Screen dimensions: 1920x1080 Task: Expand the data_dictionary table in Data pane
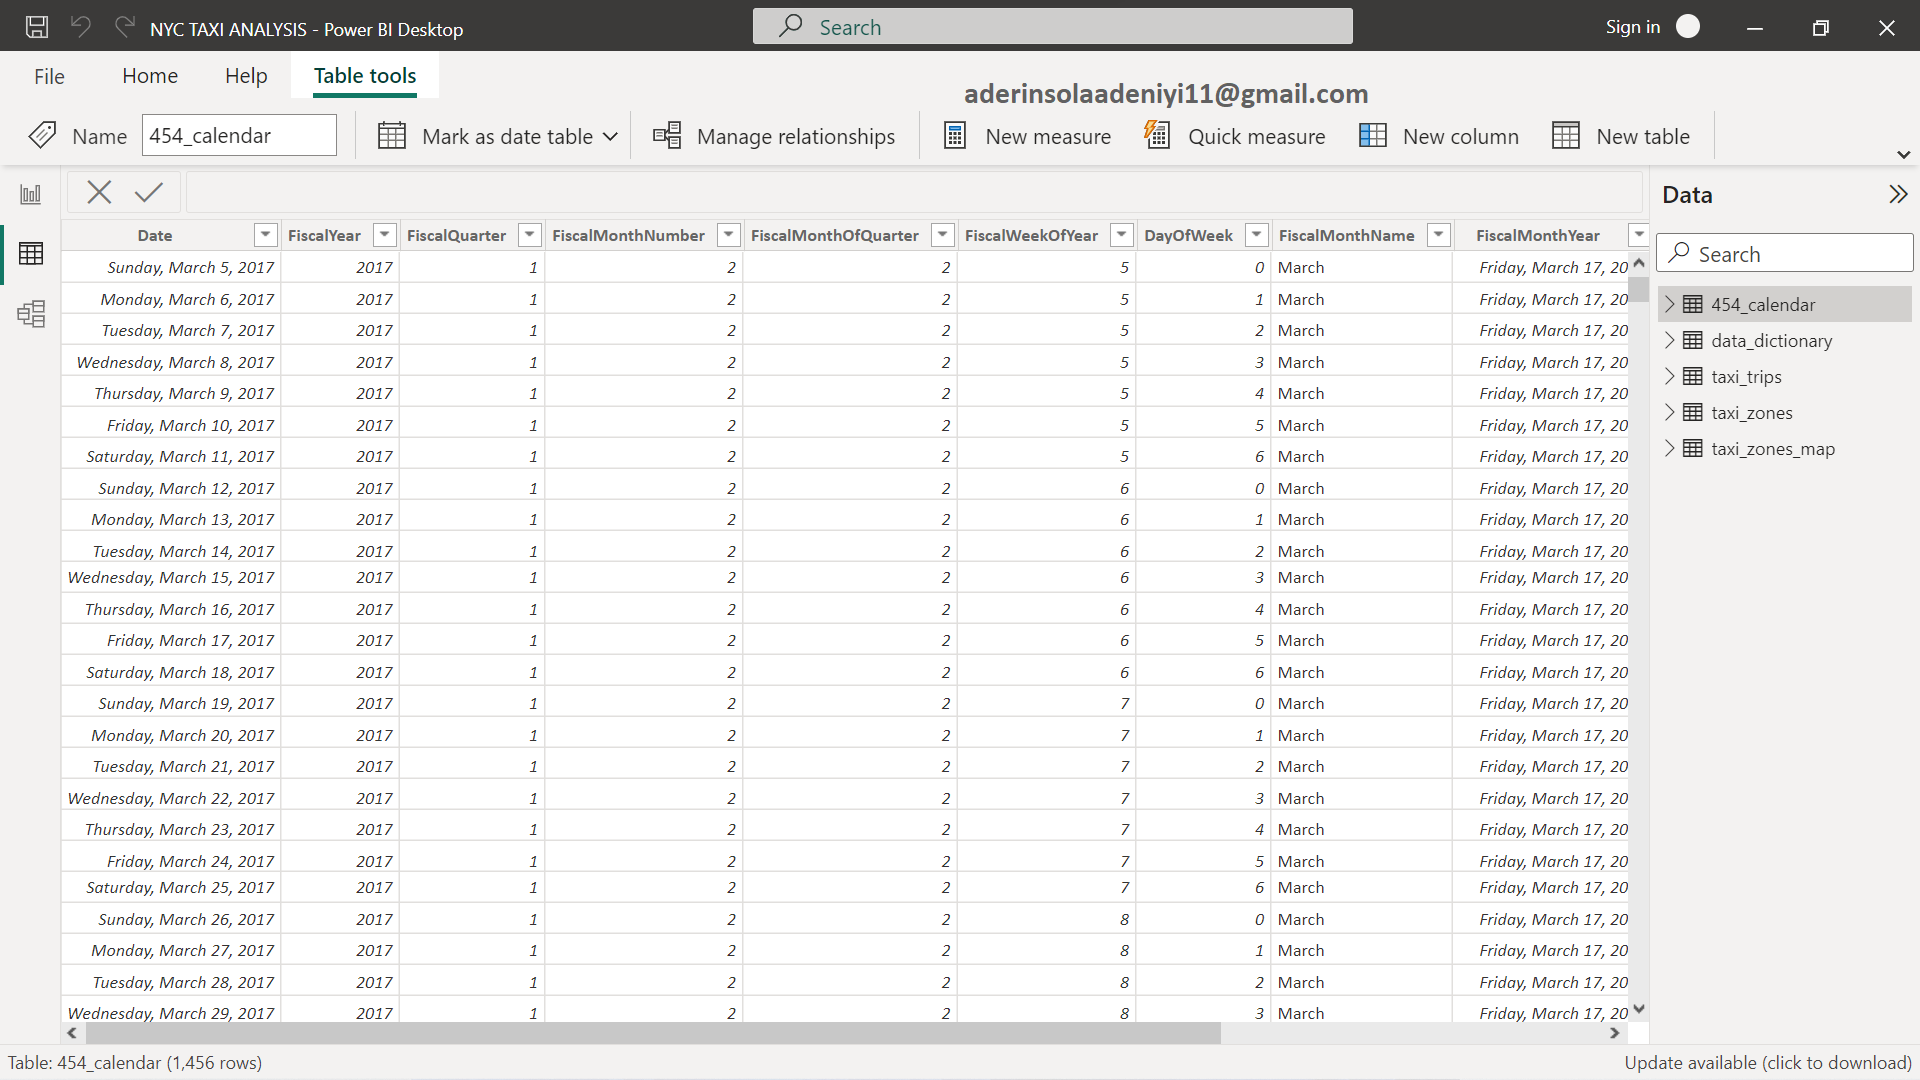pyautogui.click(x=1669, y=341)
